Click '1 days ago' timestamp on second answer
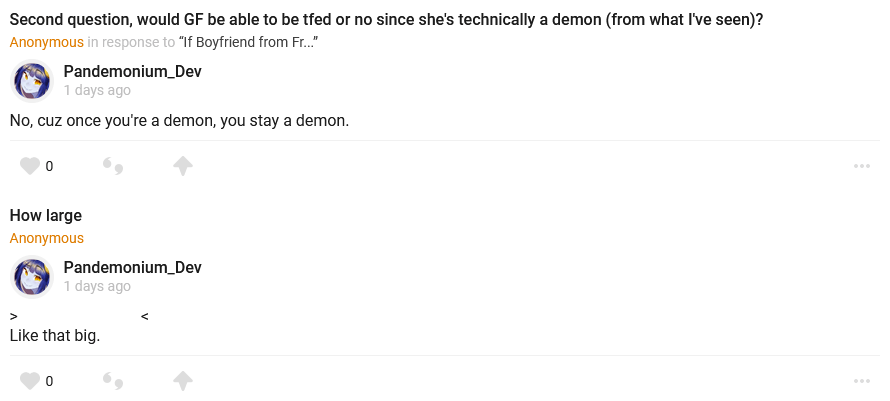Image resolution: width=890 pixels, height=401 pixels. click(97, 286)
